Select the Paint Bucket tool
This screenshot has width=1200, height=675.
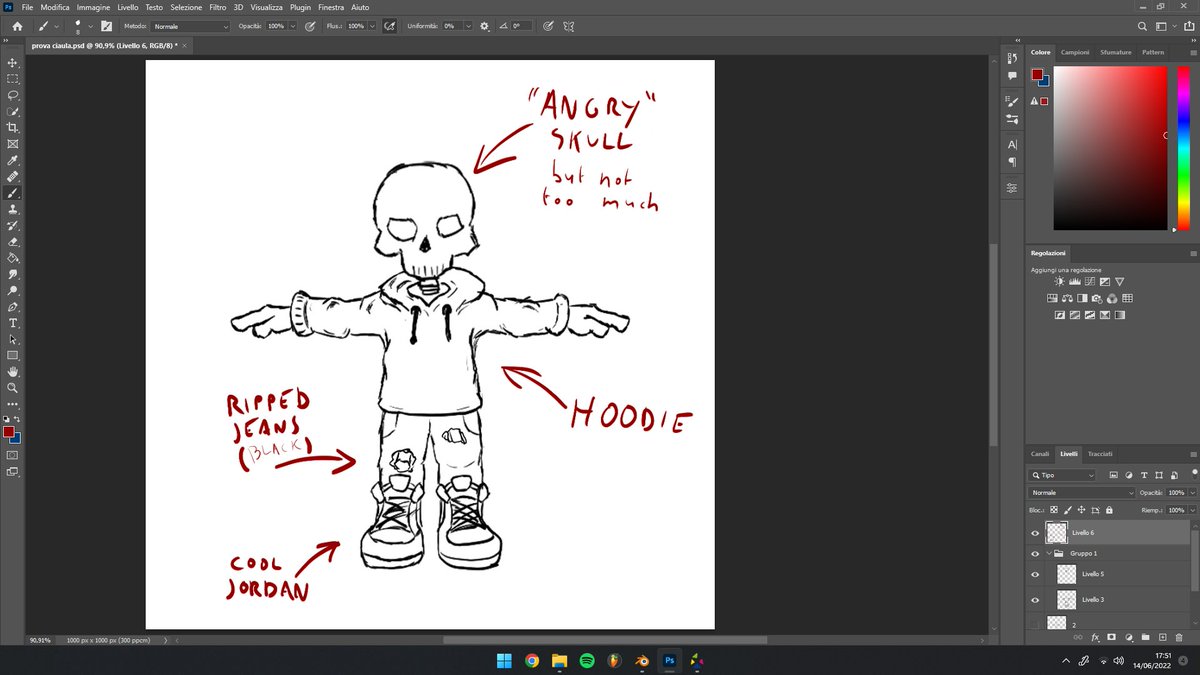(x=13, y=258)
